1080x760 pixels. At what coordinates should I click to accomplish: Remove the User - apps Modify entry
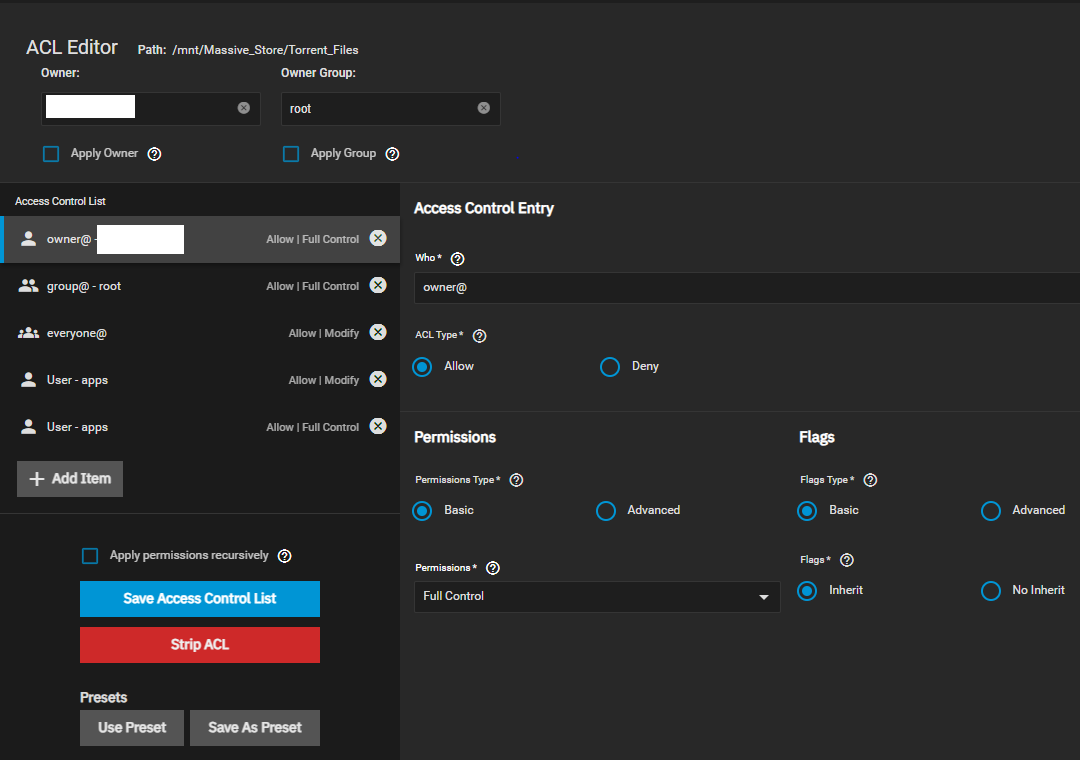coord(378,379)
